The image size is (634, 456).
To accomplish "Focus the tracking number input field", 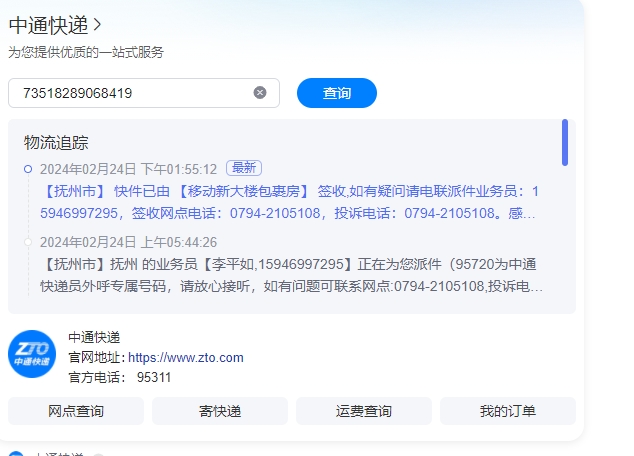I will pos(144,93).
